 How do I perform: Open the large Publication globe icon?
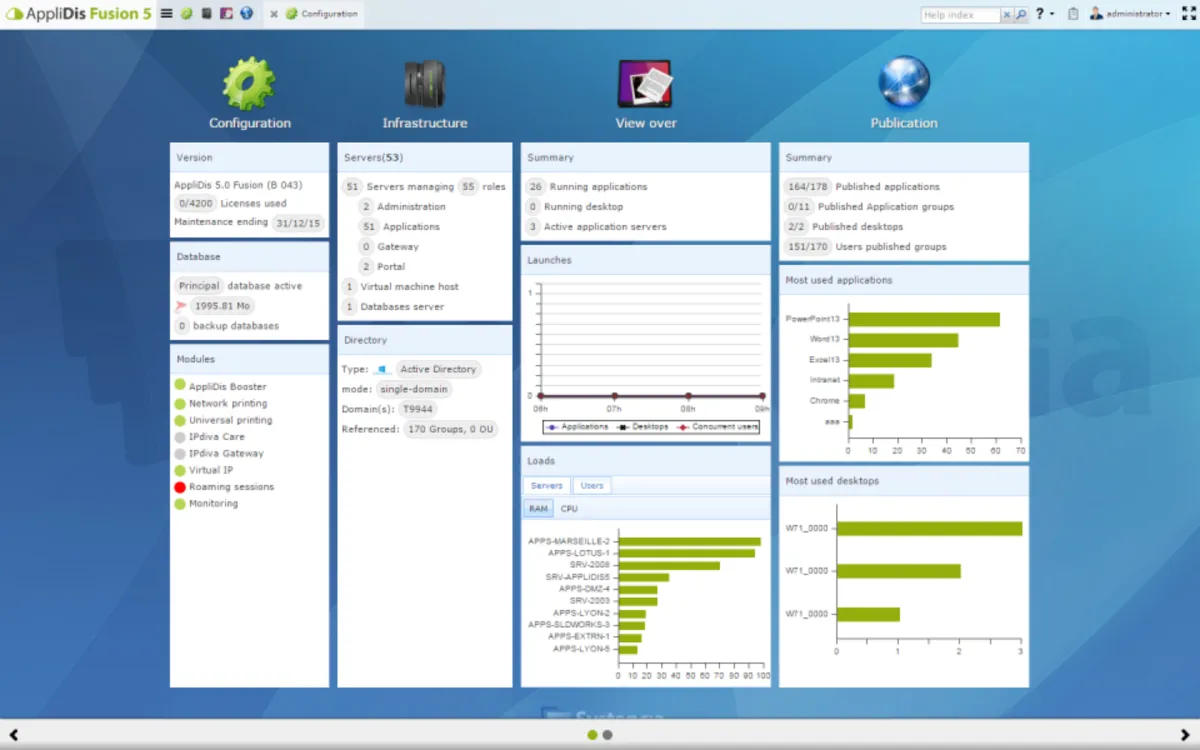(904, 83)
